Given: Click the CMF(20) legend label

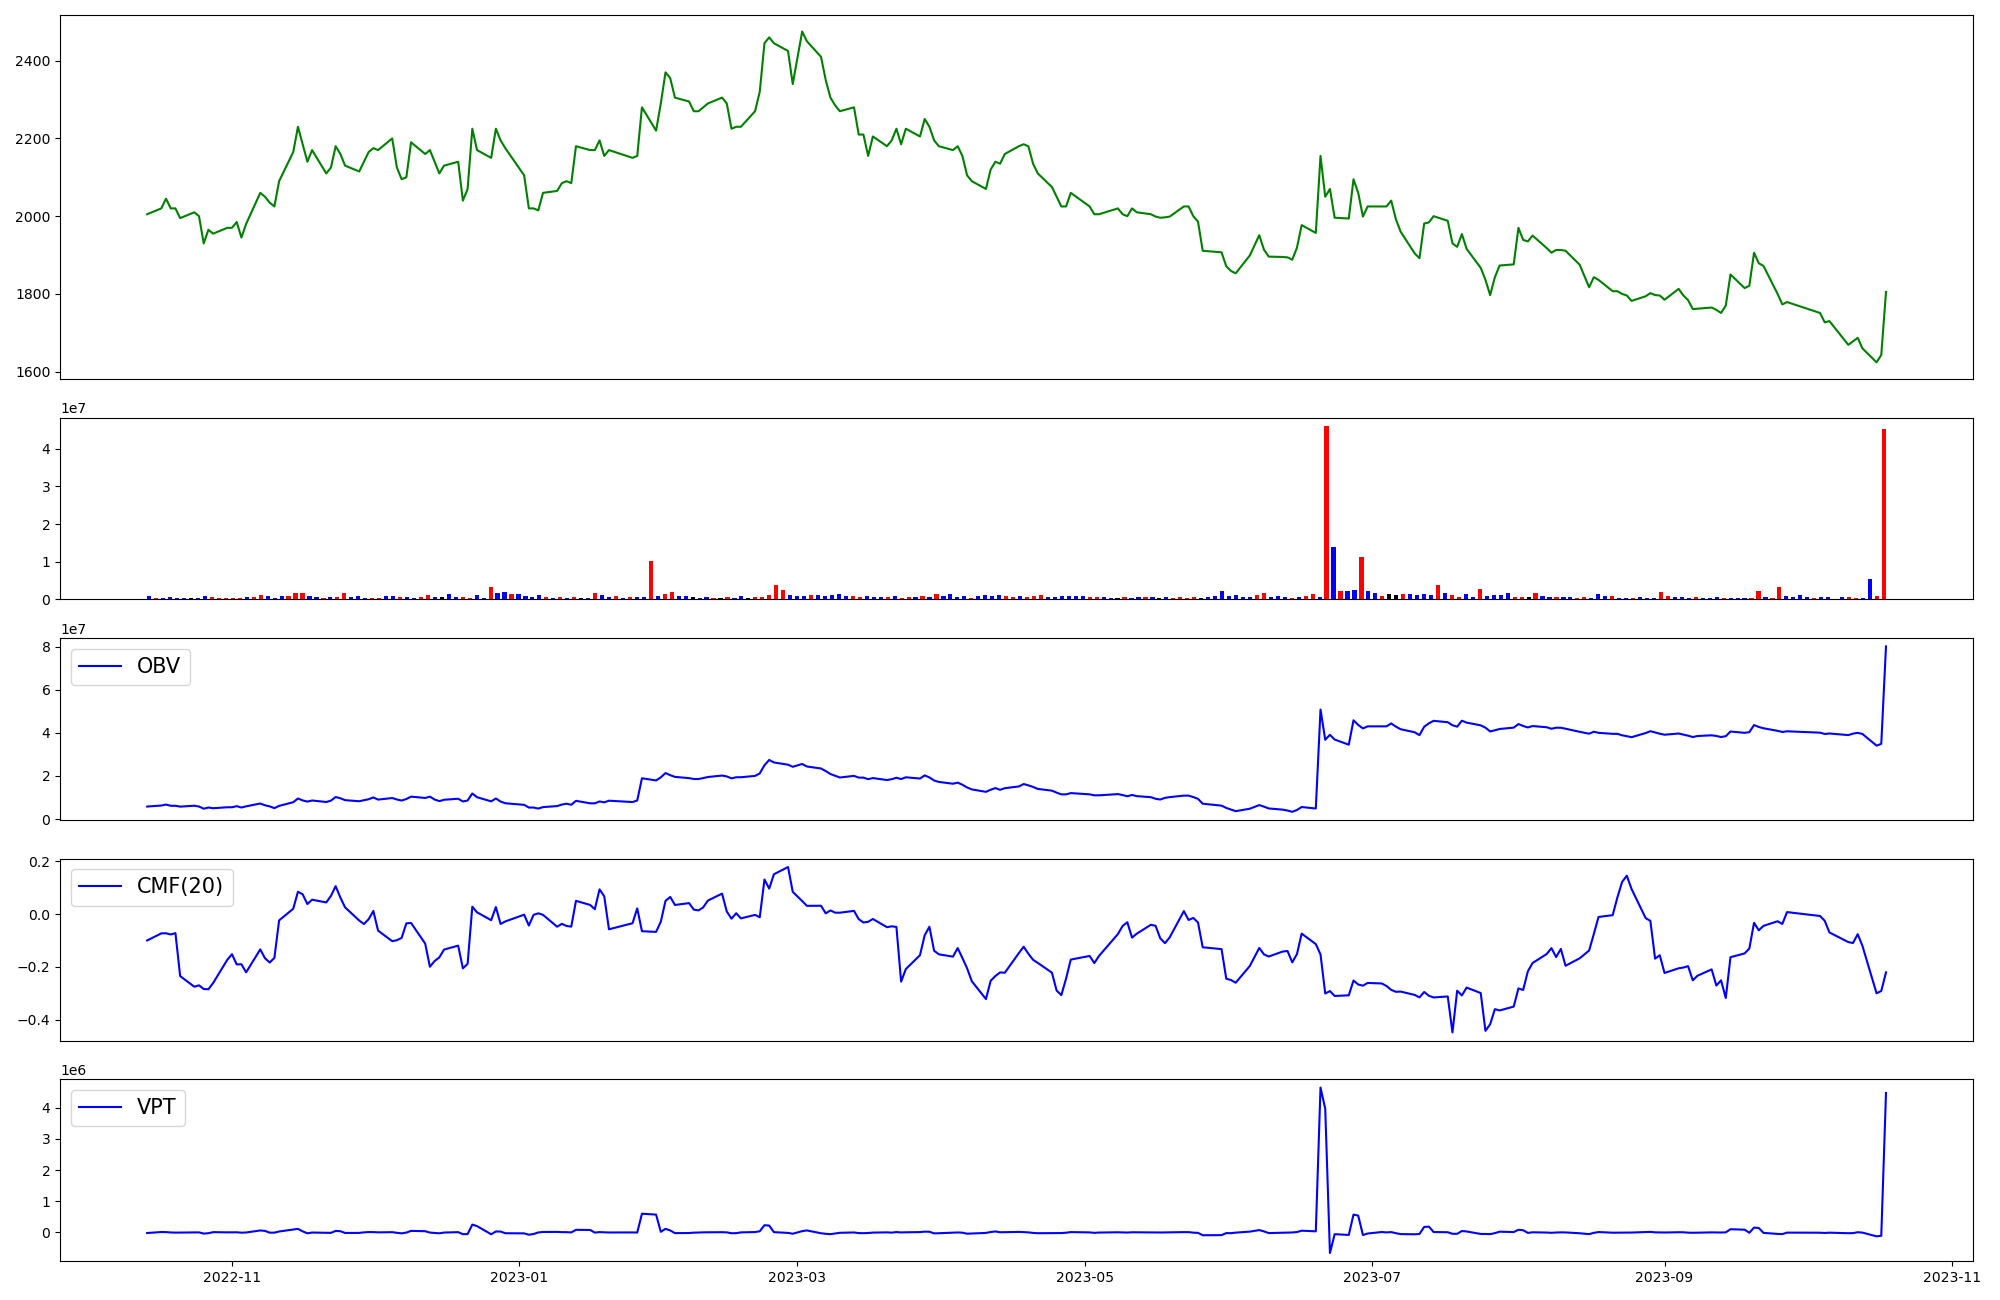Looking at the screenshot, I should point(179,887).
